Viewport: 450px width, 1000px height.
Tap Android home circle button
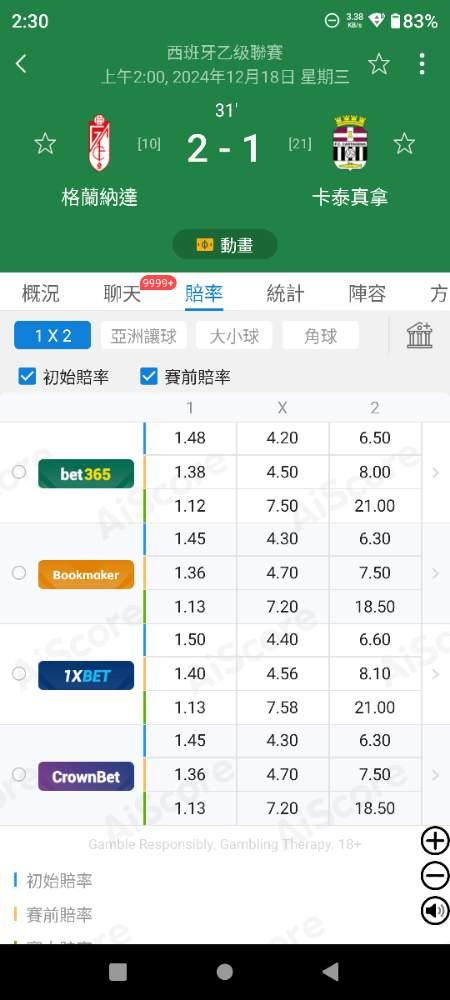[x=224, y=971]
